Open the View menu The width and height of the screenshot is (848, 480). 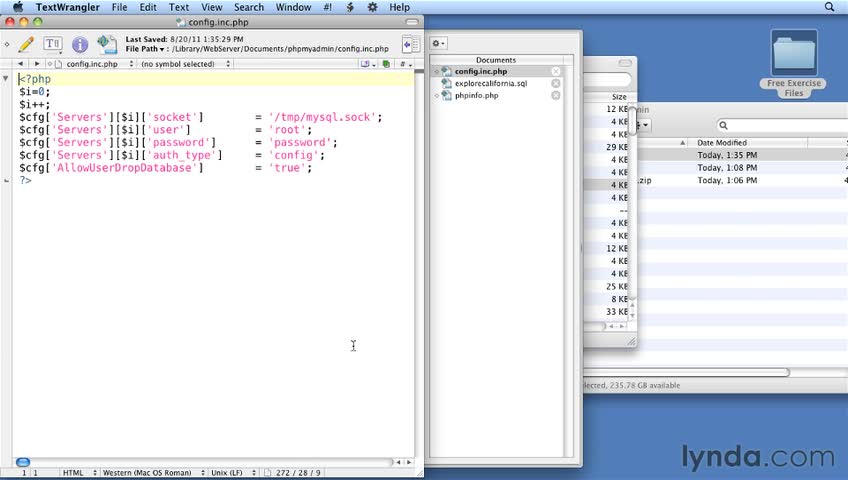[211, 7]
